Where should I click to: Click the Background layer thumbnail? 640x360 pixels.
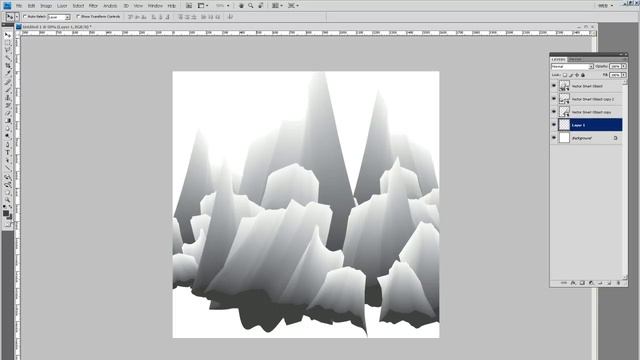(x=564, y=138)
